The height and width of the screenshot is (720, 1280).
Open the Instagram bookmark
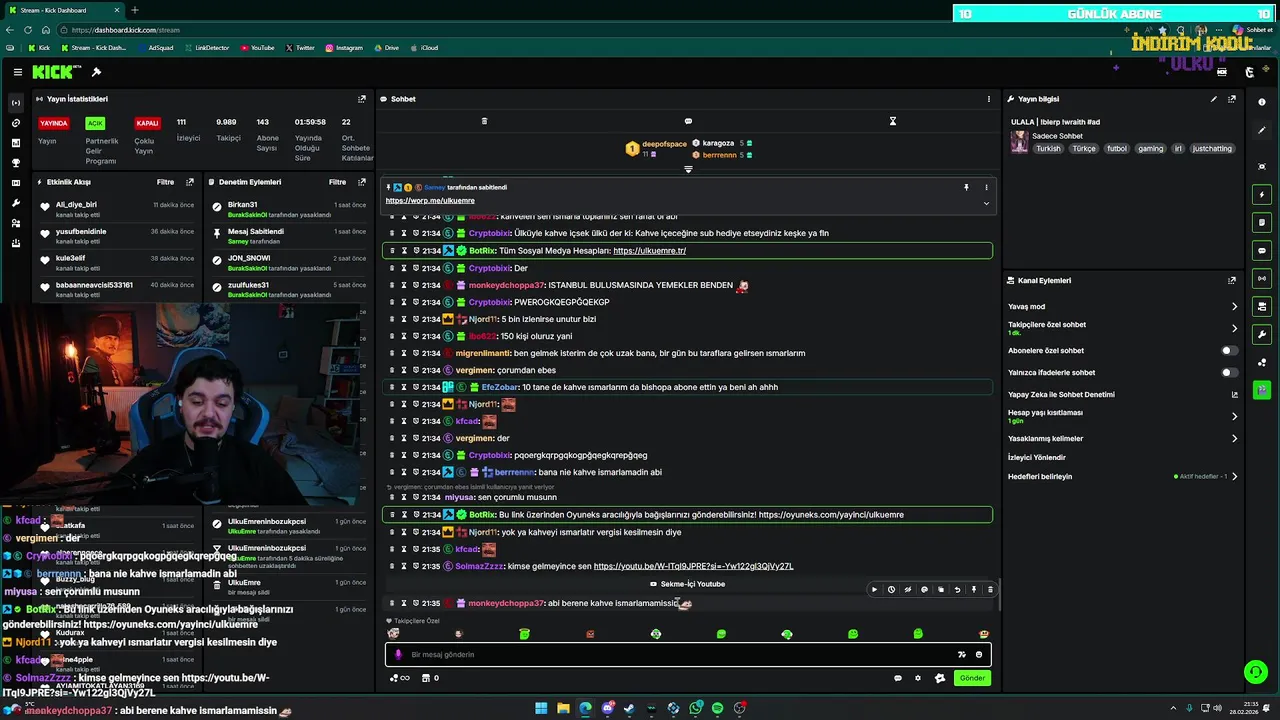click(343, 48)
